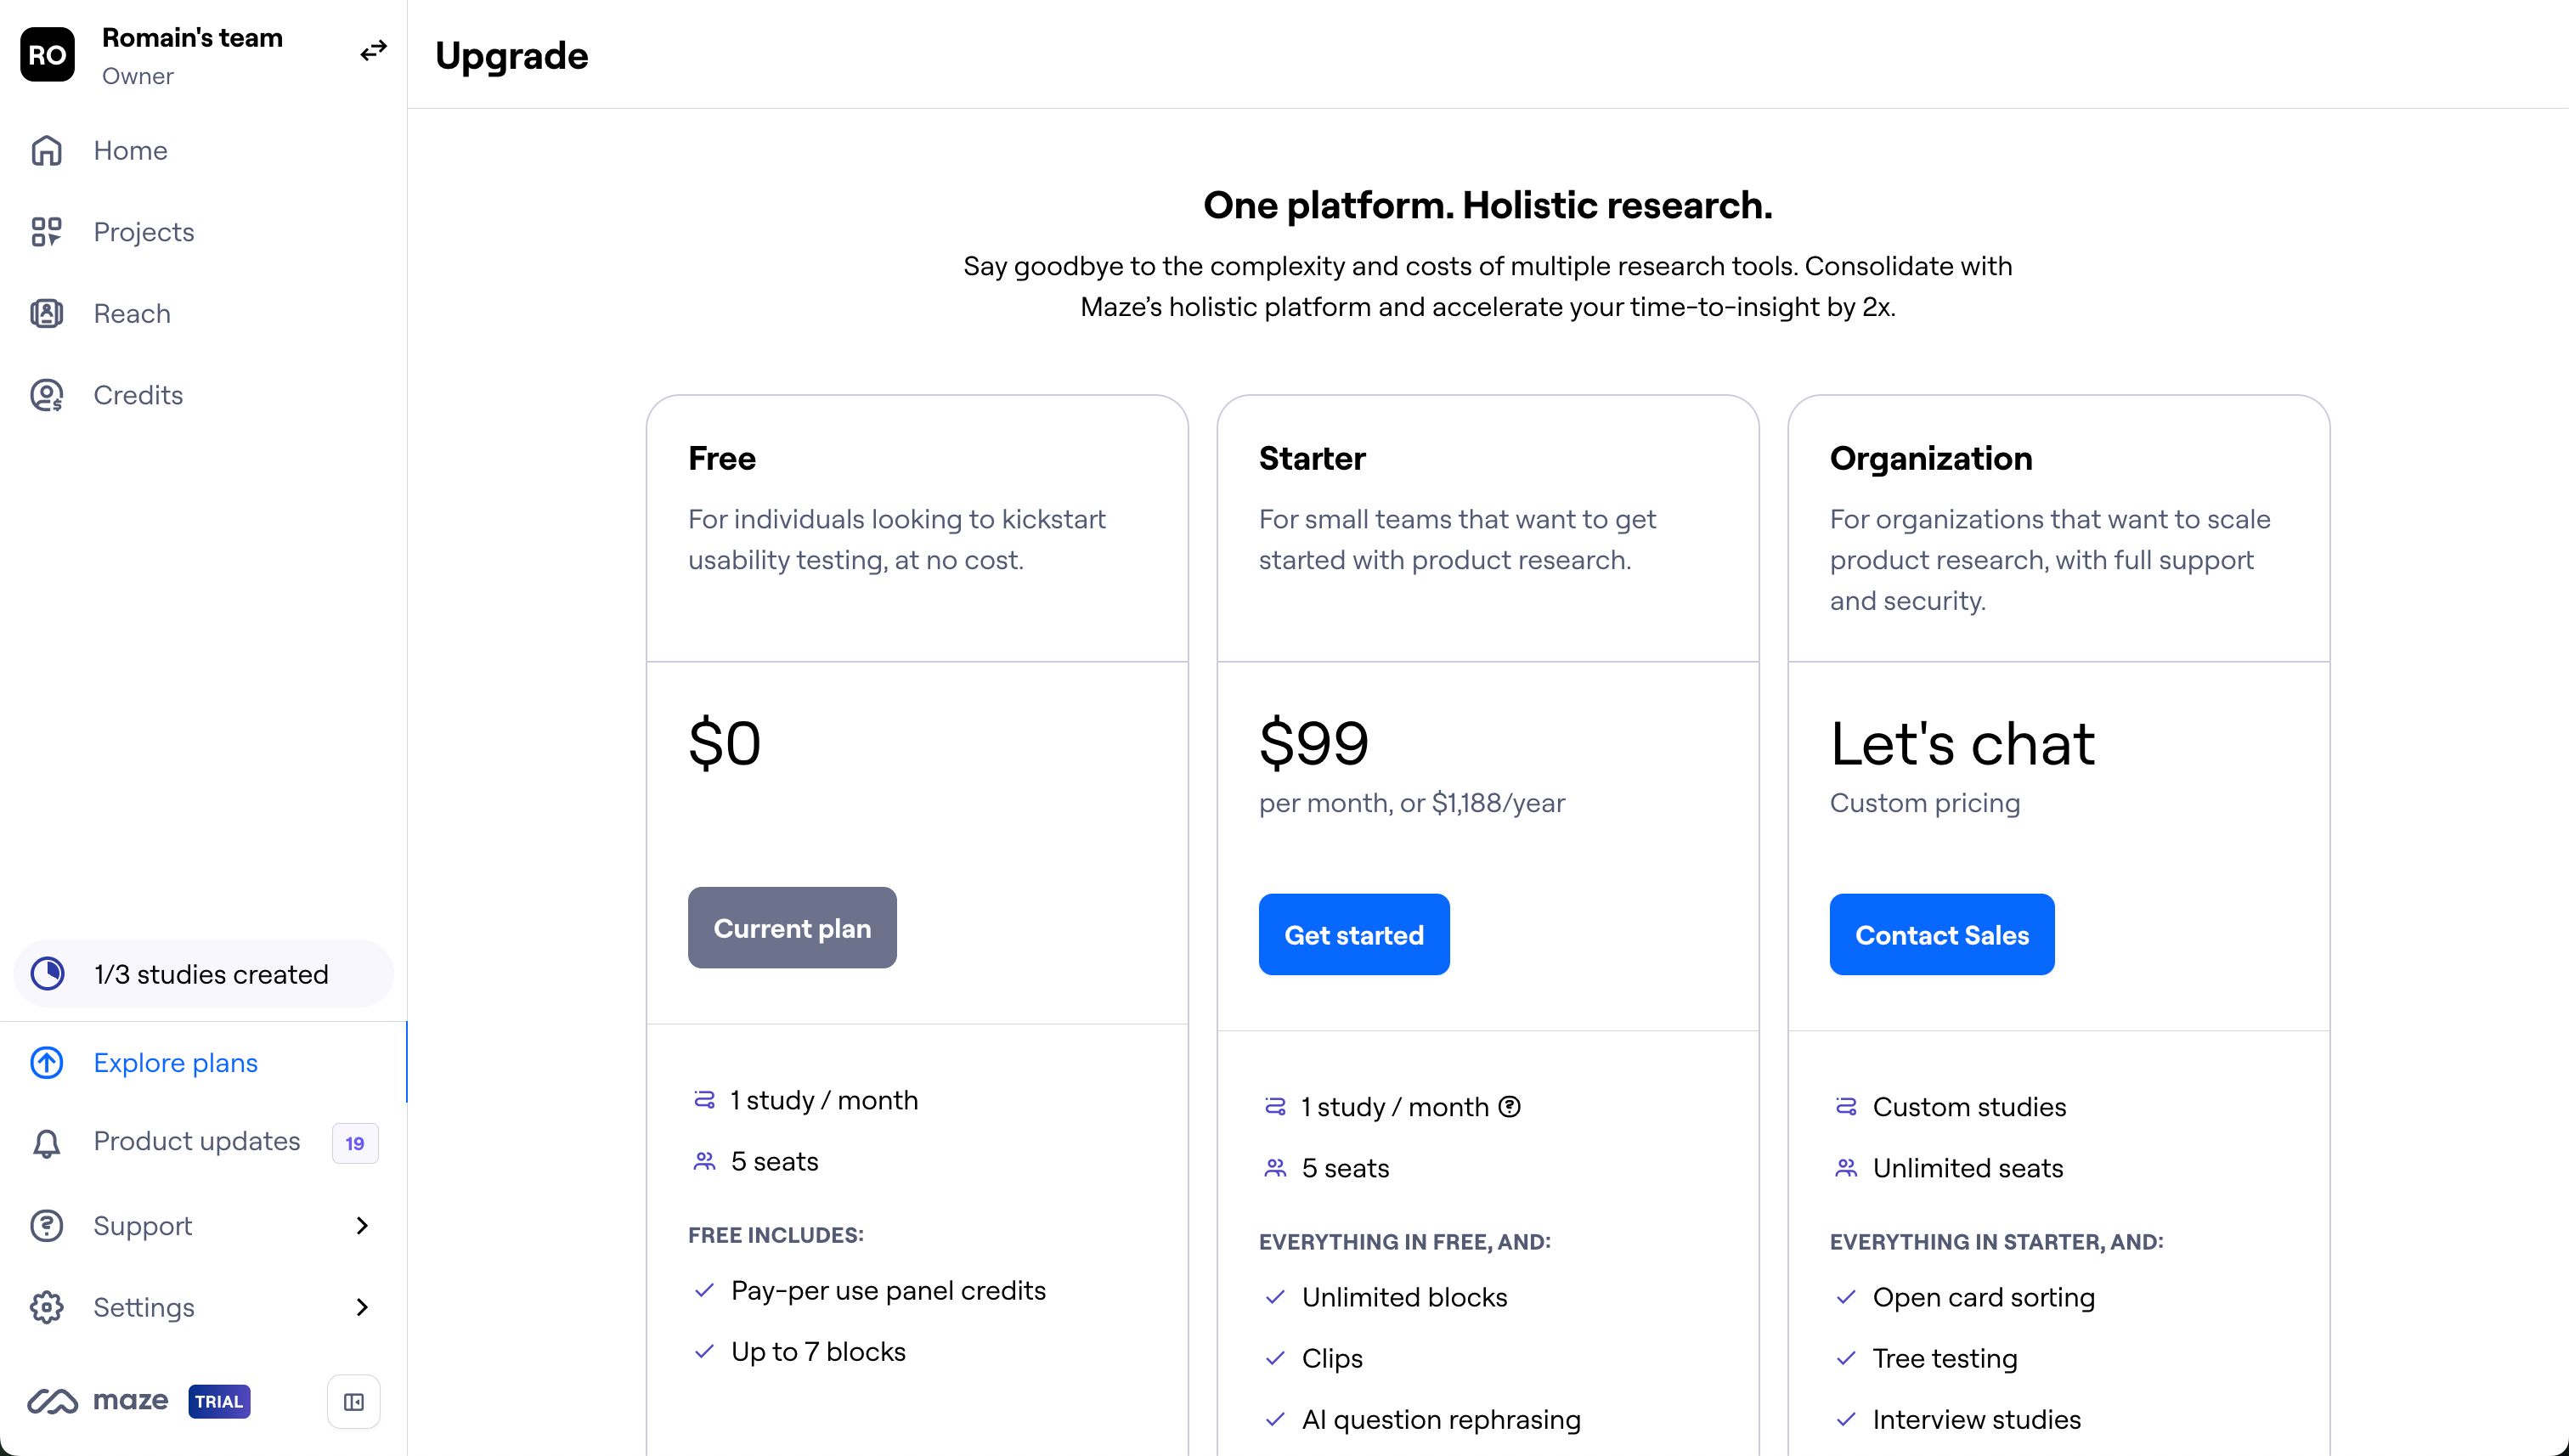Click the Let's chat price text
The width and height of the screenshot is (2569, 1456).
pos(1962,743)
